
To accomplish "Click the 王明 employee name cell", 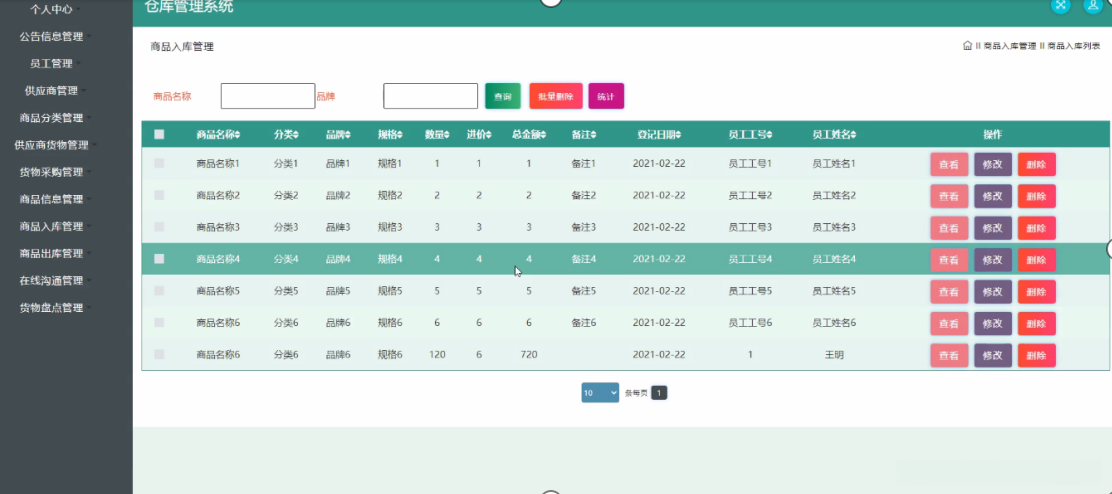I will click(834, 354).
